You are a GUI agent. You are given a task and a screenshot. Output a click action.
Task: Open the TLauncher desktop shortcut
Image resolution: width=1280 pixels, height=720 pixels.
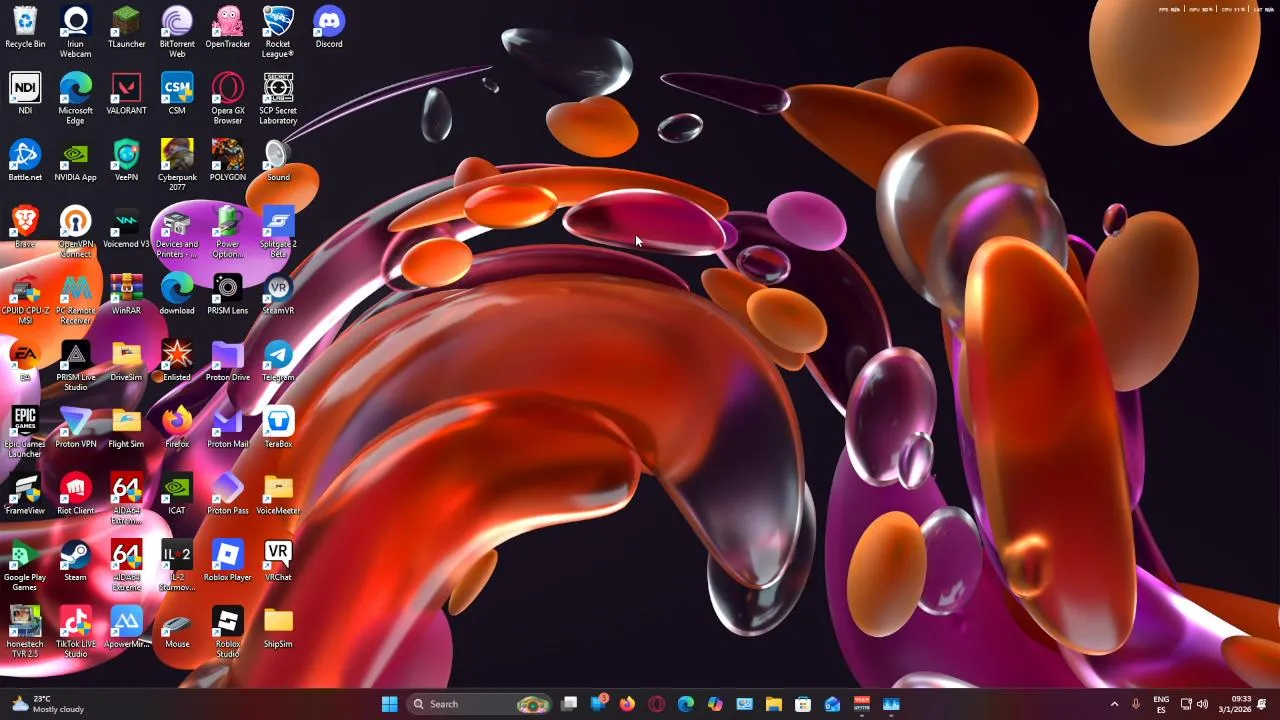(x=127, y=28)
